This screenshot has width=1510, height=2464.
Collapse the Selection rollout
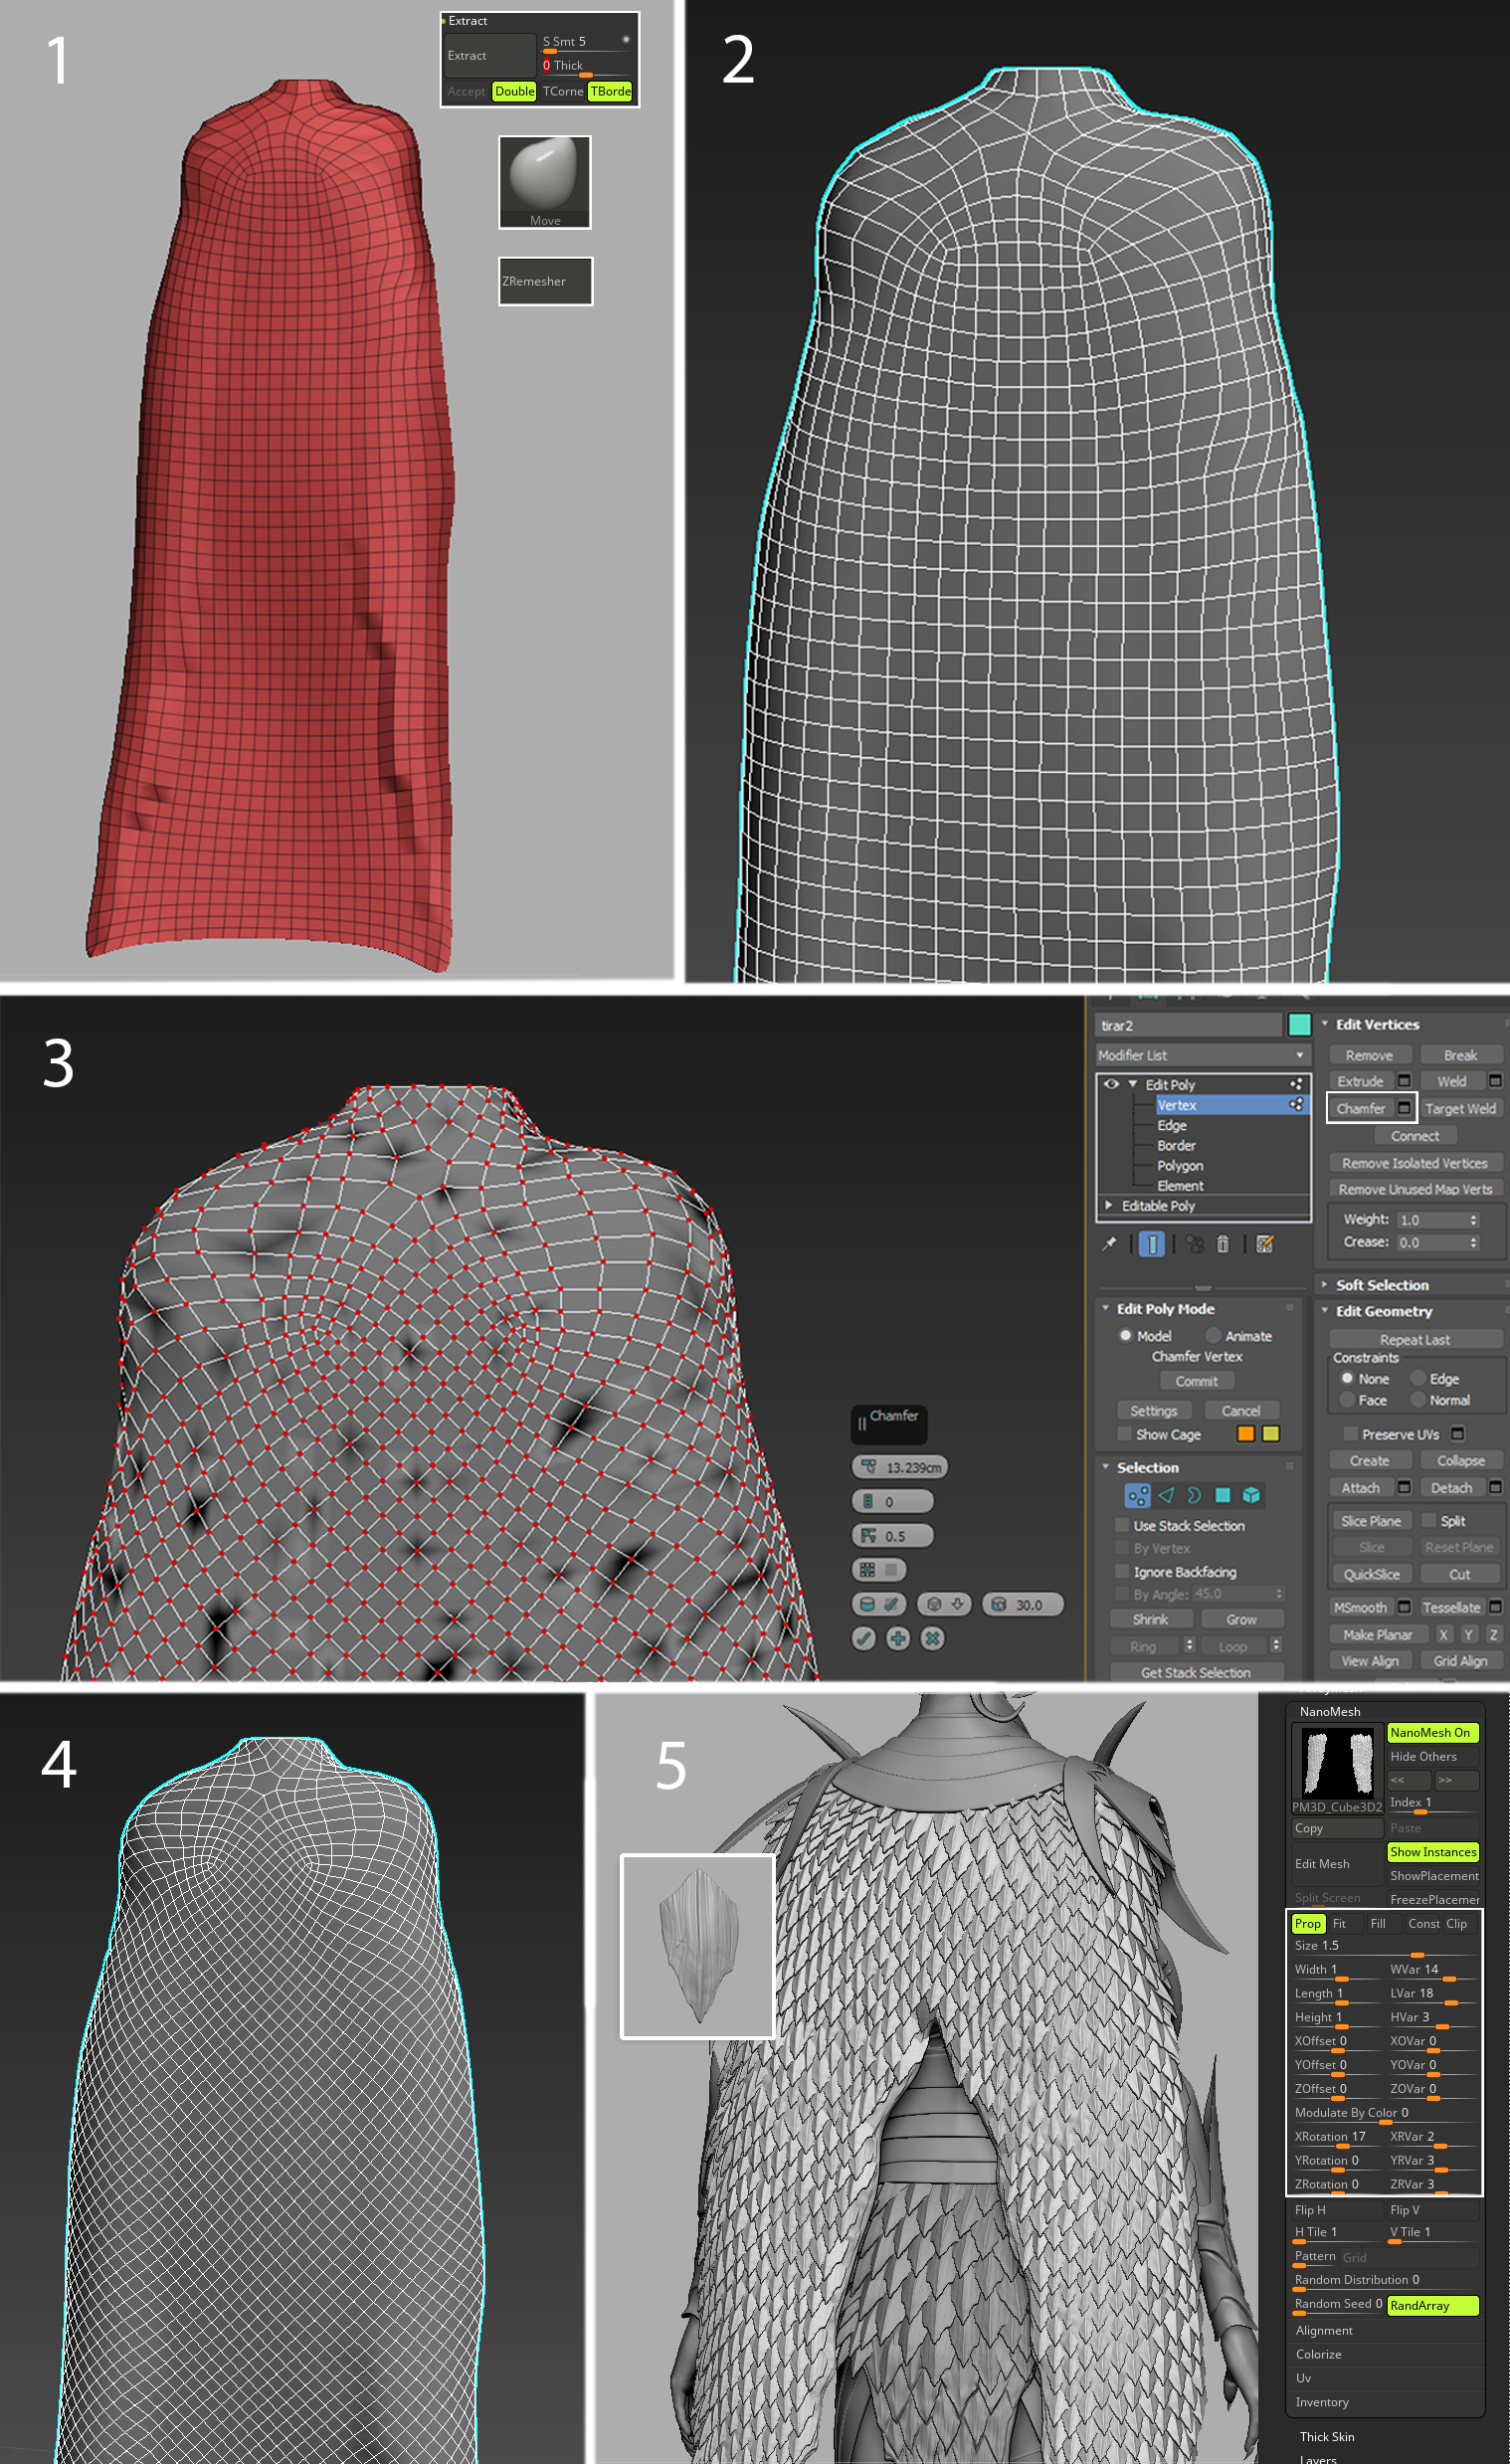[x=1106, y=1467]
